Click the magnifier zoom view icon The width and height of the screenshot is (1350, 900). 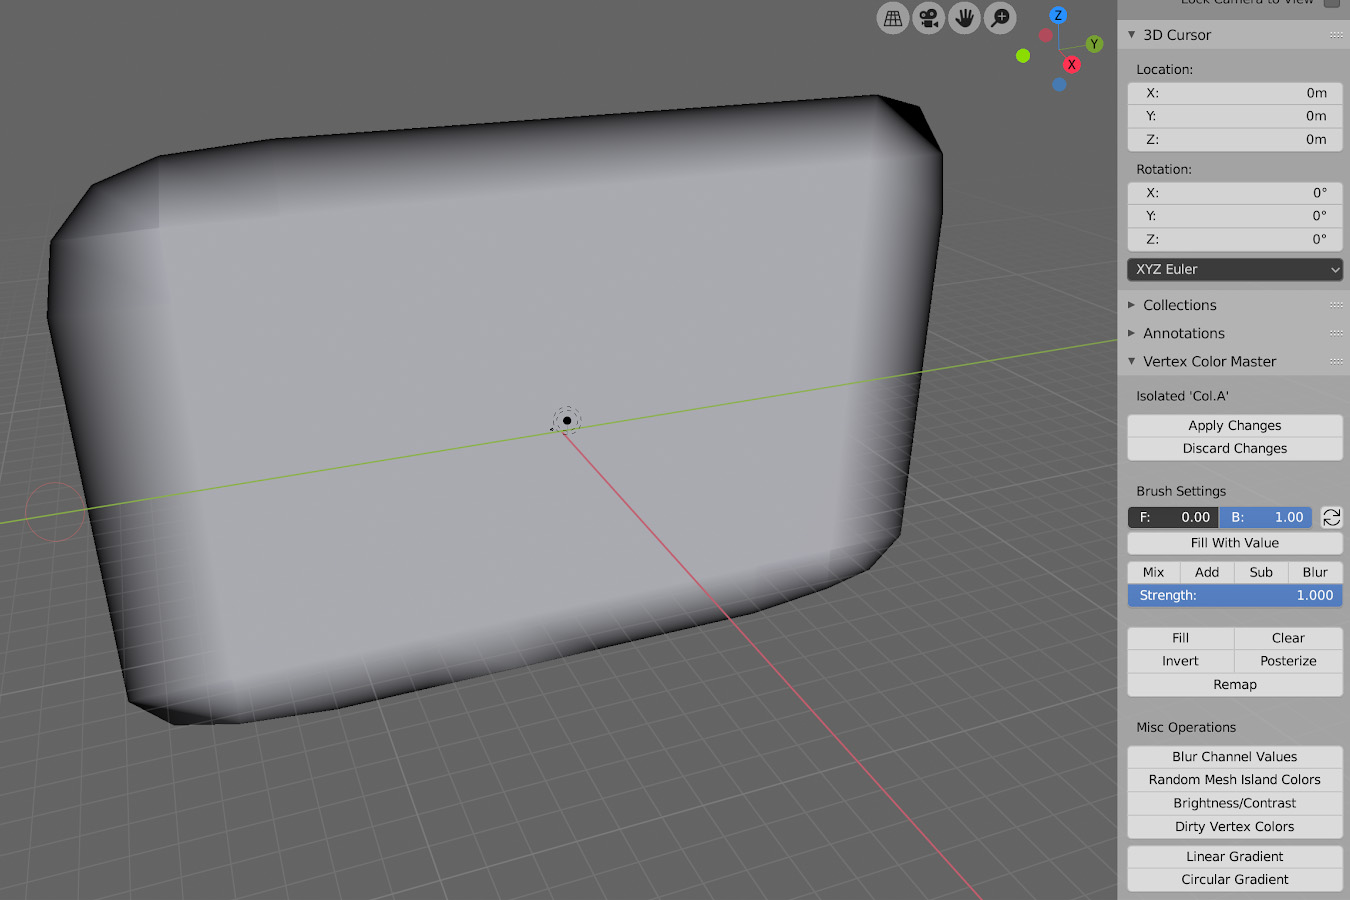[x=1000, y=18]
